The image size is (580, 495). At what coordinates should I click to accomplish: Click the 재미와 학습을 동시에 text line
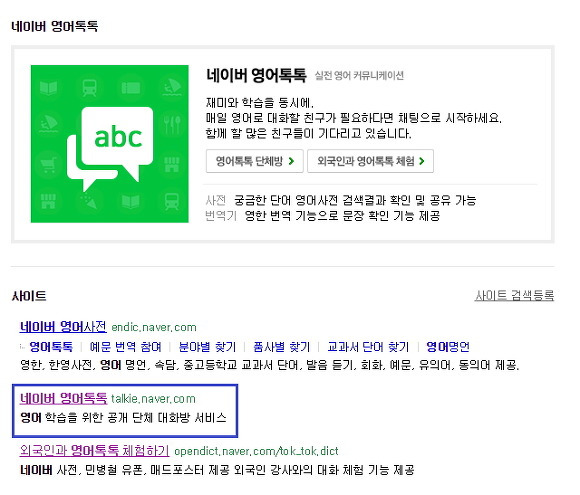[x=260, y=102]
